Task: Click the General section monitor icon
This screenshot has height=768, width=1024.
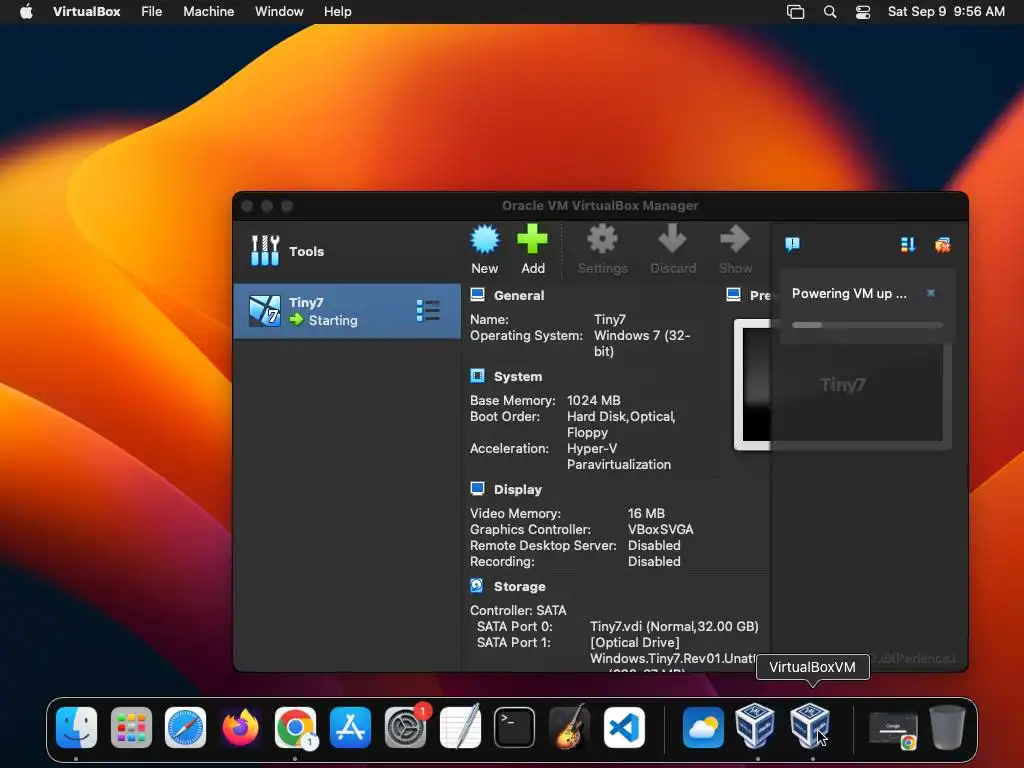Action: tap(477, 295)
